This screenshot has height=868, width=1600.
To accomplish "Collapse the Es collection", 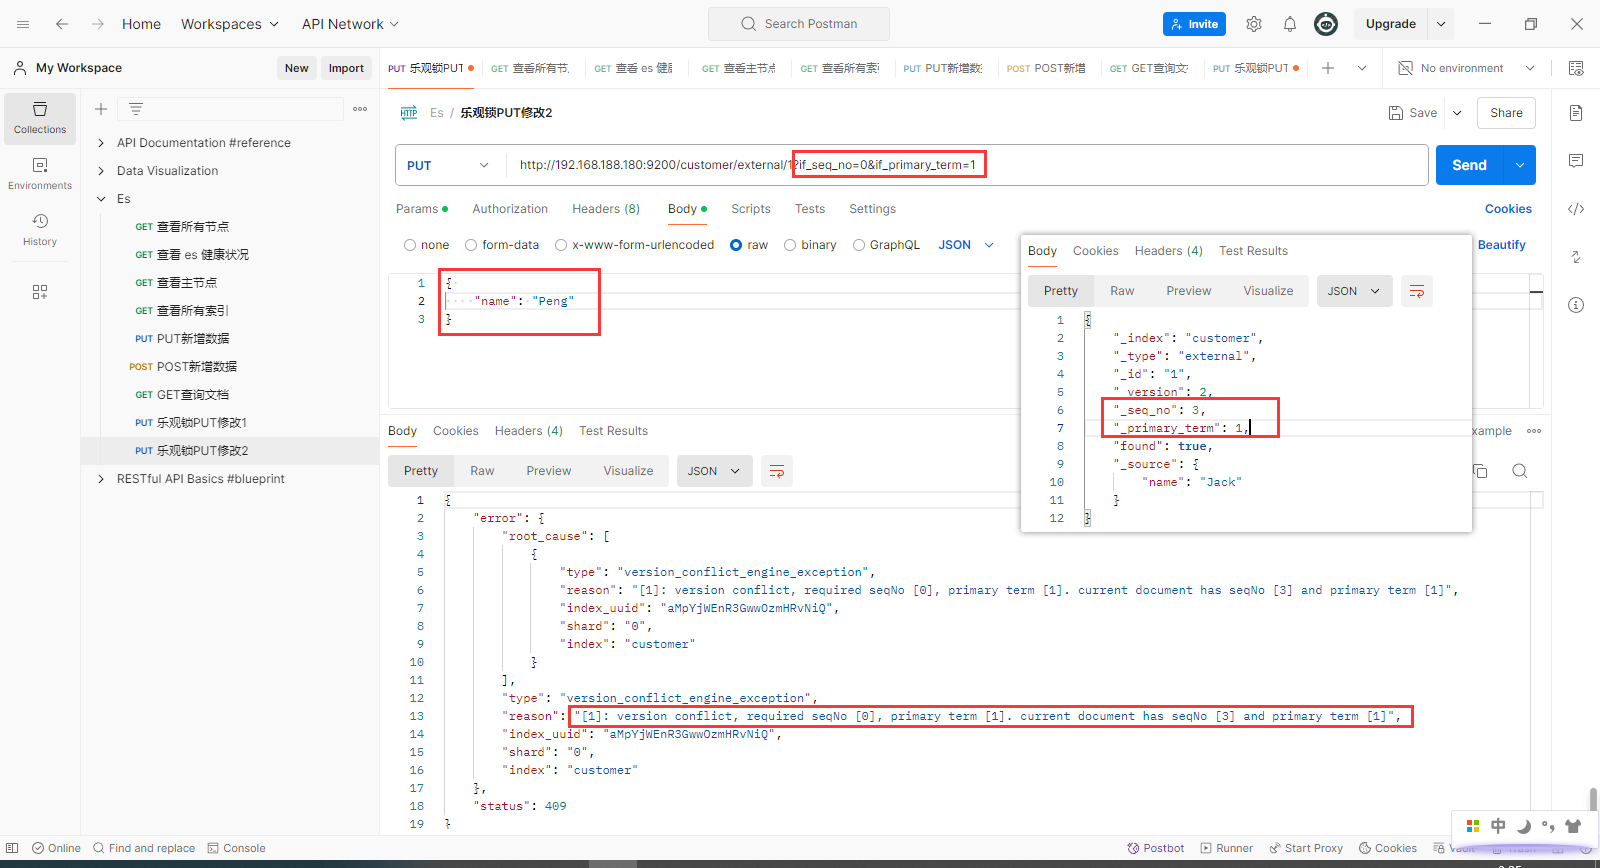I will (101, 199).
